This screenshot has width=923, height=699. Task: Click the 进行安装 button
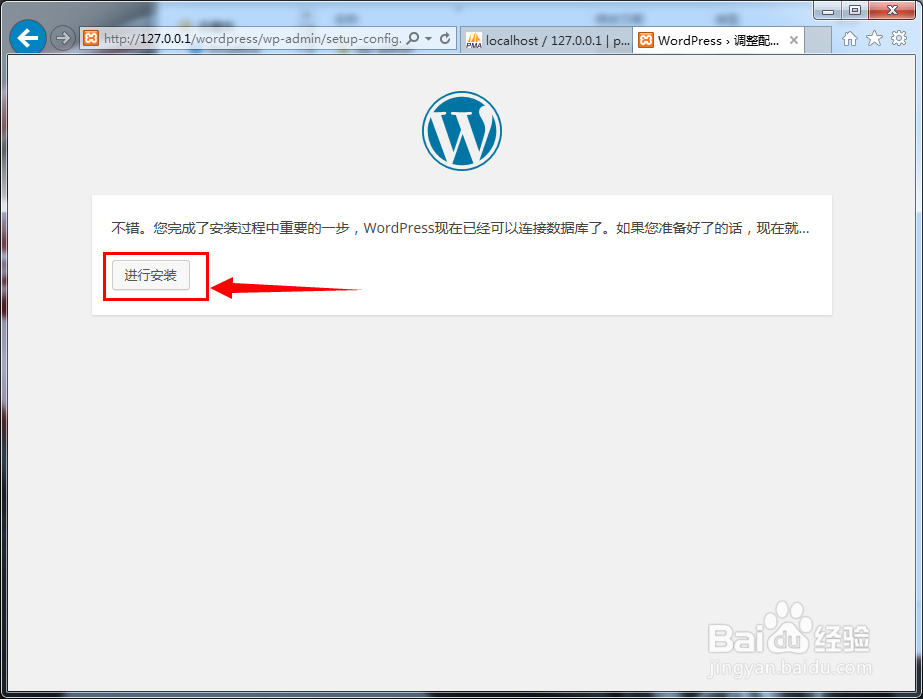(151, 275)
